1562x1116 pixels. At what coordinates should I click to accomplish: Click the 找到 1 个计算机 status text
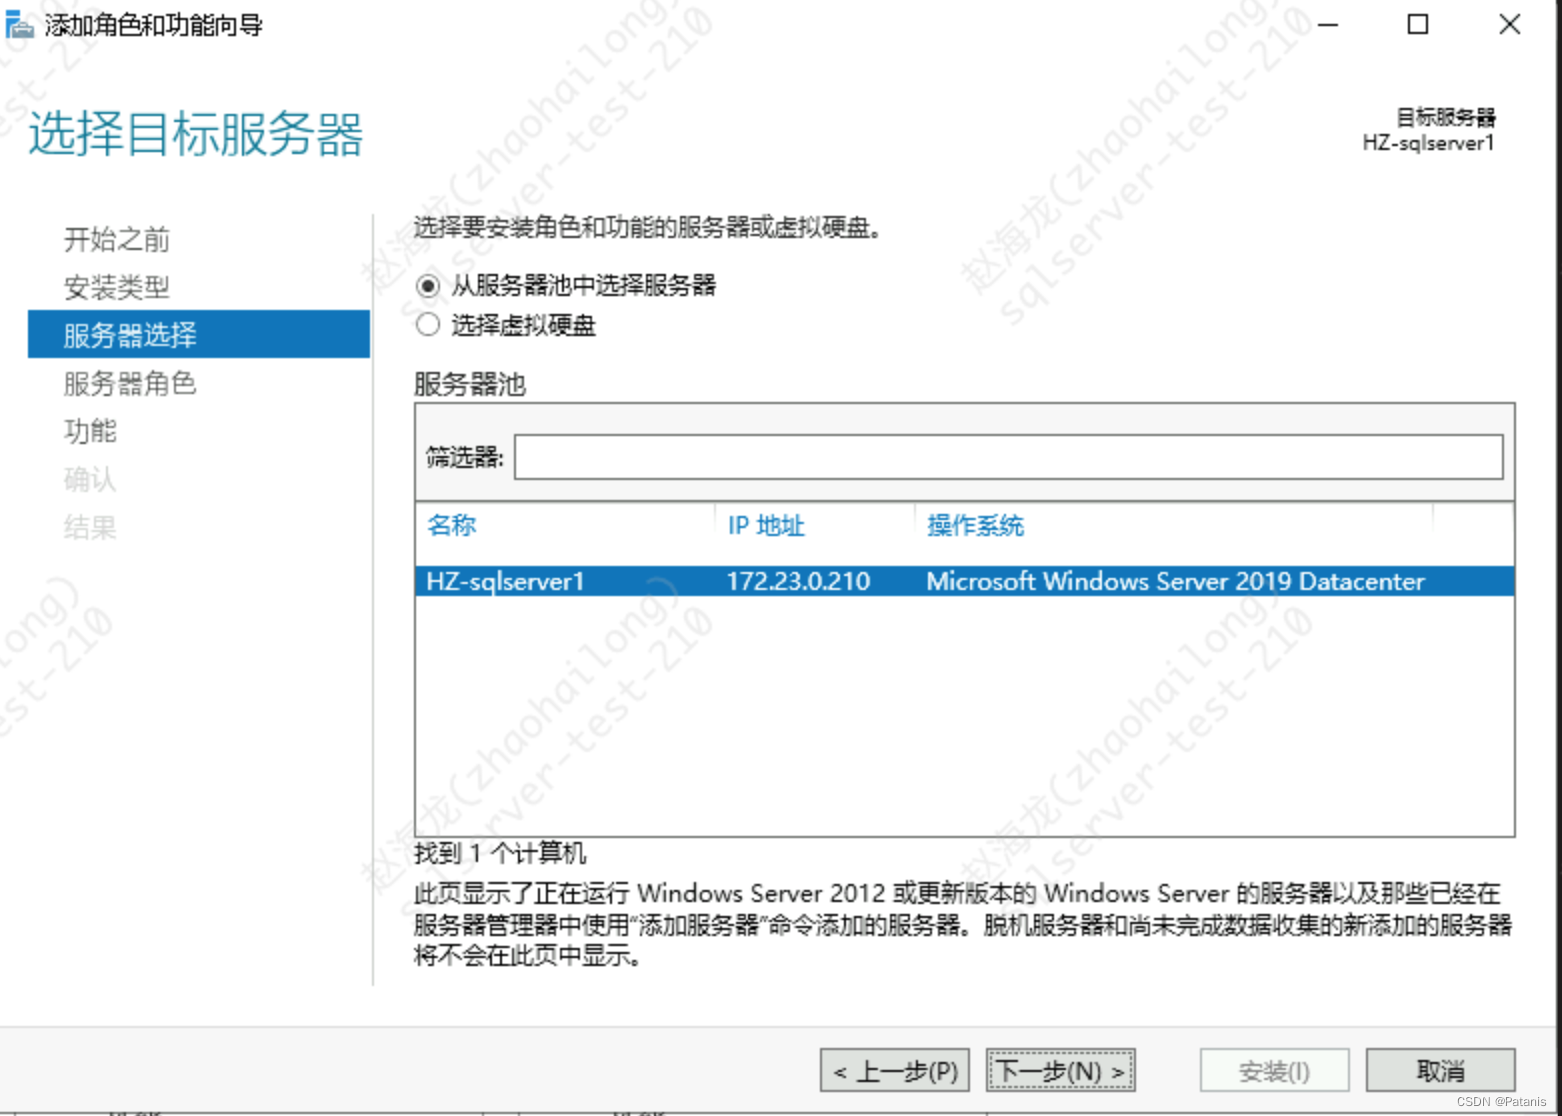coord(500,853)
